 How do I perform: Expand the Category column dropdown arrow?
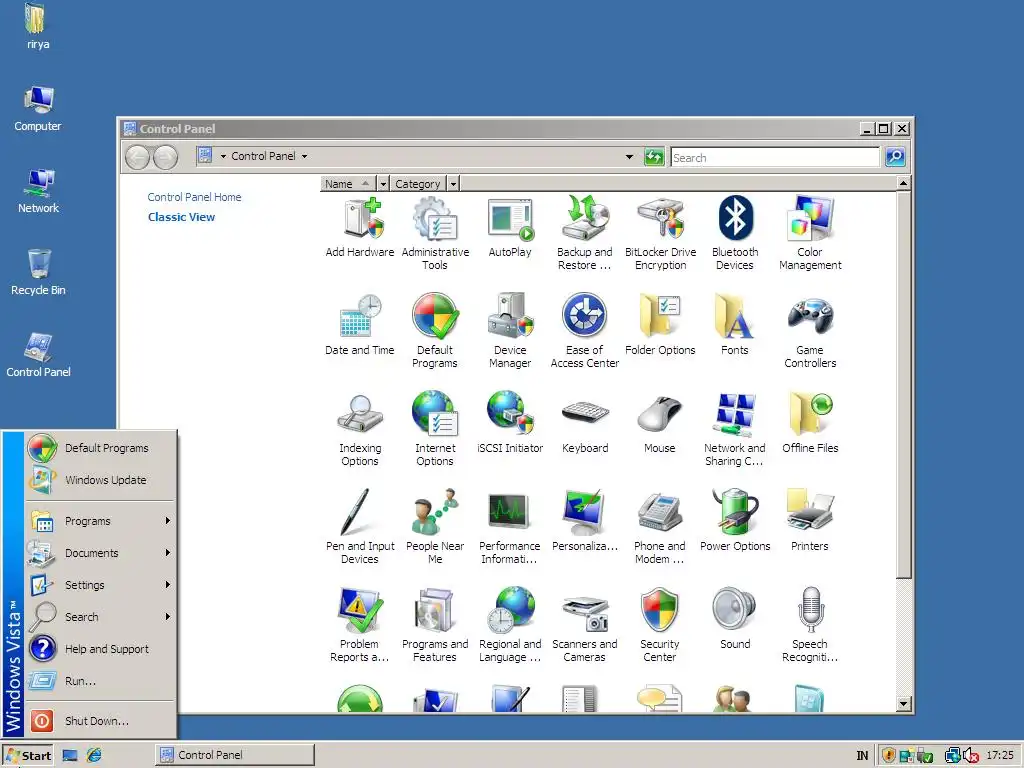[453, 184]
